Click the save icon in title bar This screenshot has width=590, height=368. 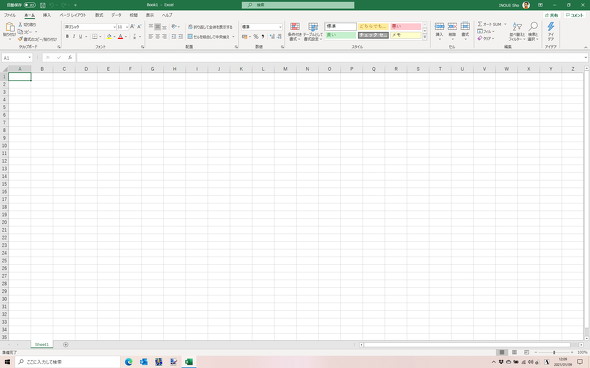43,5
